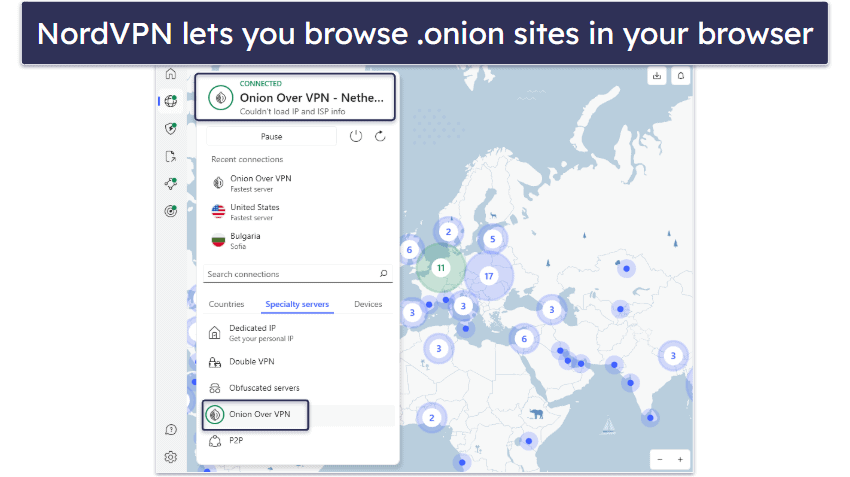
Task: Choose Dedicated IP specialty server
Action: coord(298,333)
